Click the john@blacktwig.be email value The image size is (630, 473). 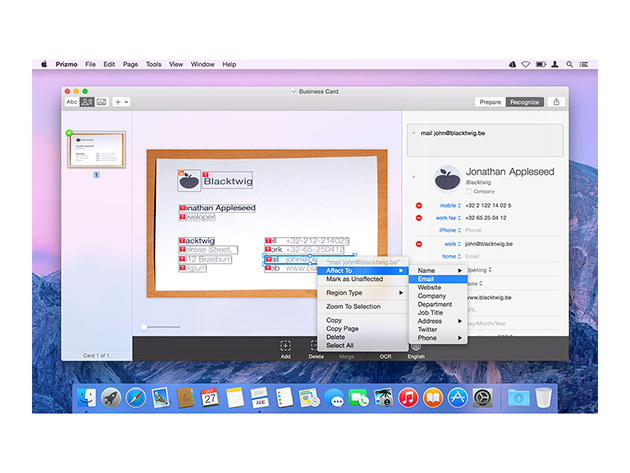click(x=489, y=244)
